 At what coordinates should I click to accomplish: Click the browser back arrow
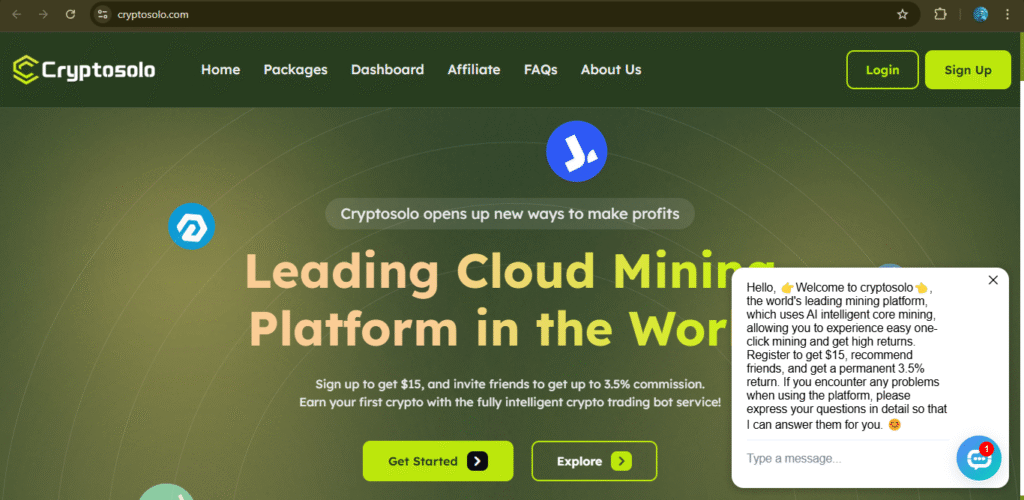pos(17,14)
